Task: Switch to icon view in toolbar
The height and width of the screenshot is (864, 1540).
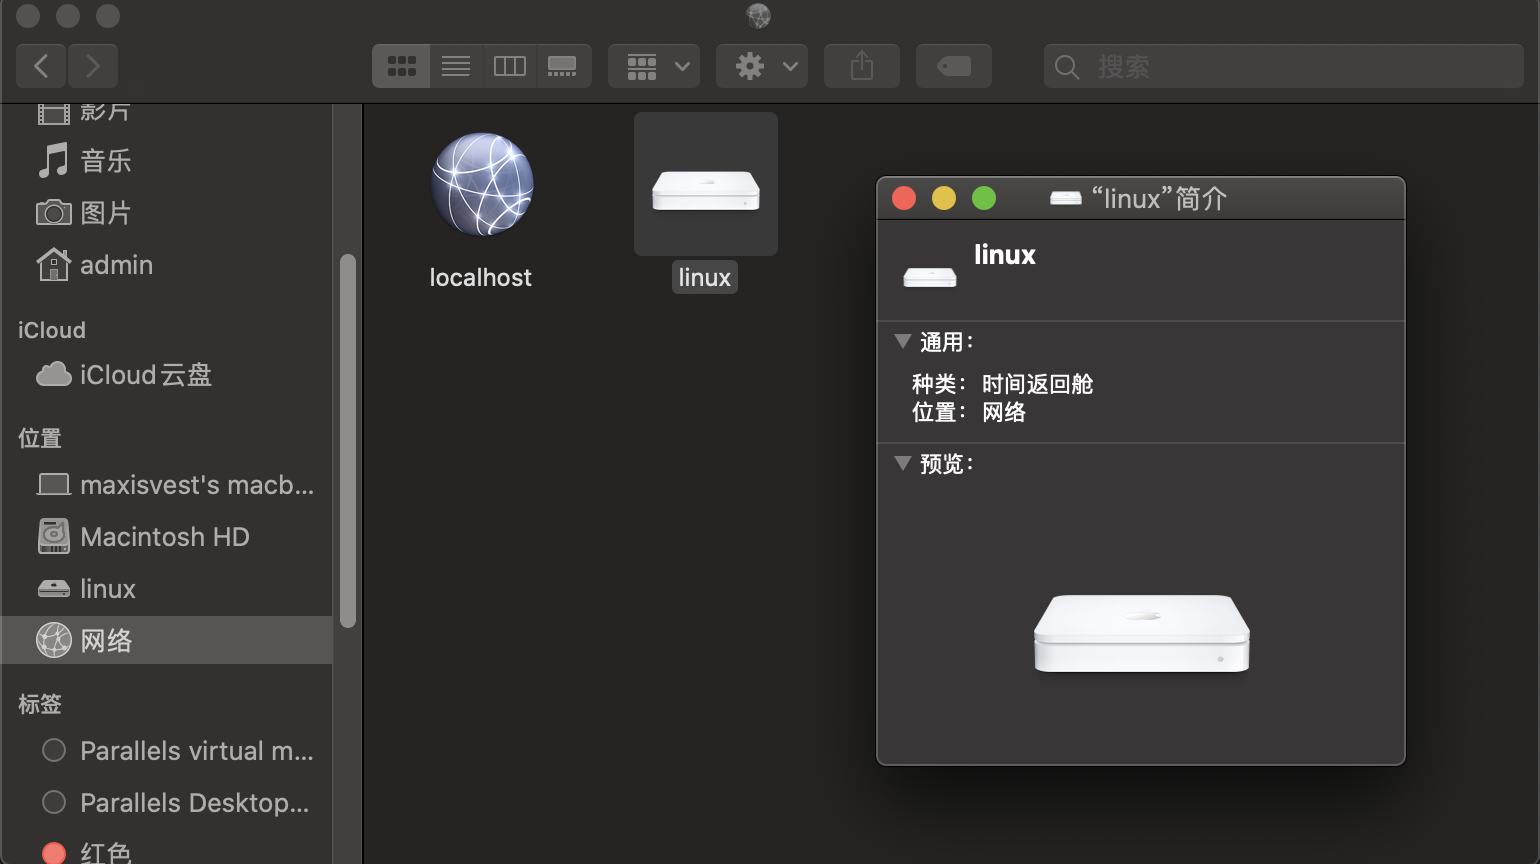Action: pos(401,66)
